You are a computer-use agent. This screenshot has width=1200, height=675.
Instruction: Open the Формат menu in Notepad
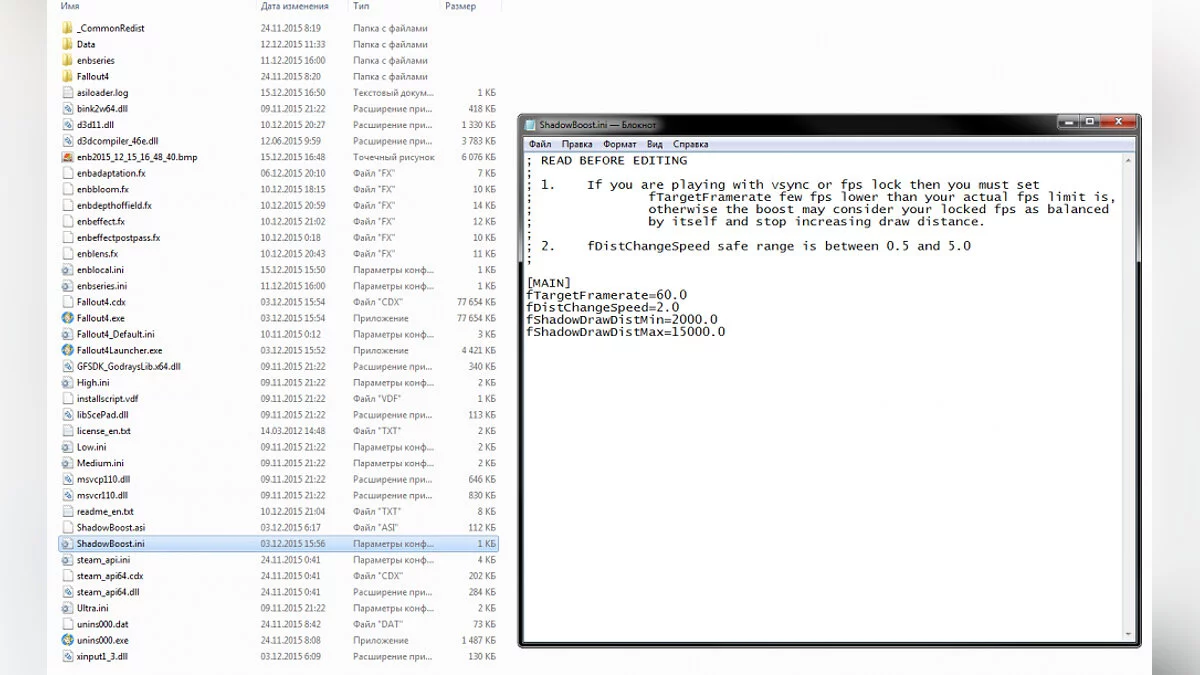[619, 144]
